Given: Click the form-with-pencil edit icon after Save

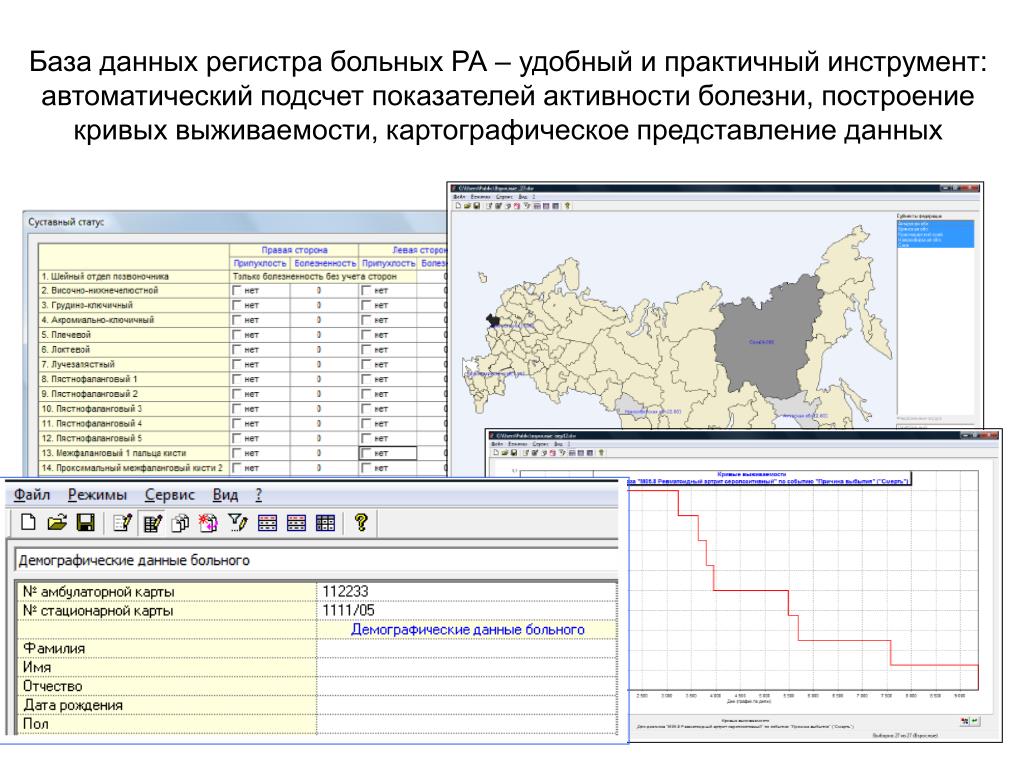Looking at the screenshot, I should [123, 522].
